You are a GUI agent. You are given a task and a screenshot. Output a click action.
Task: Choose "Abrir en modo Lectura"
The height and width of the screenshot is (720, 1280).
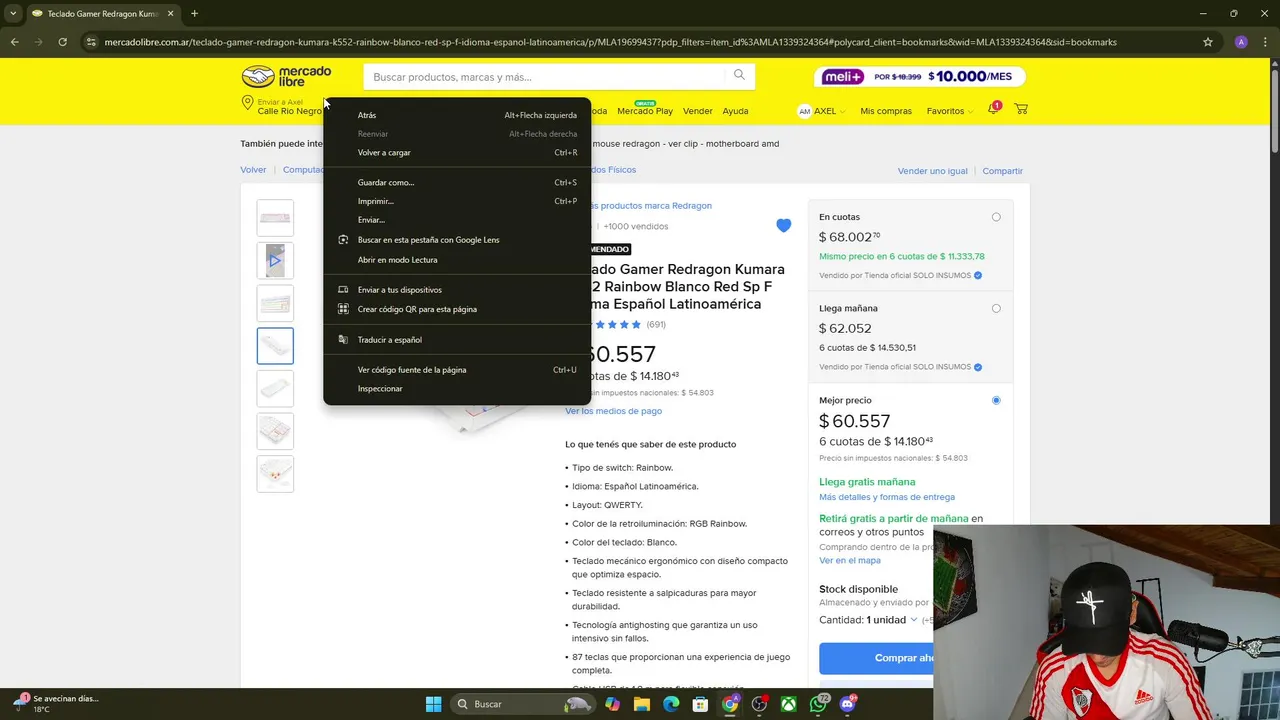457,260
